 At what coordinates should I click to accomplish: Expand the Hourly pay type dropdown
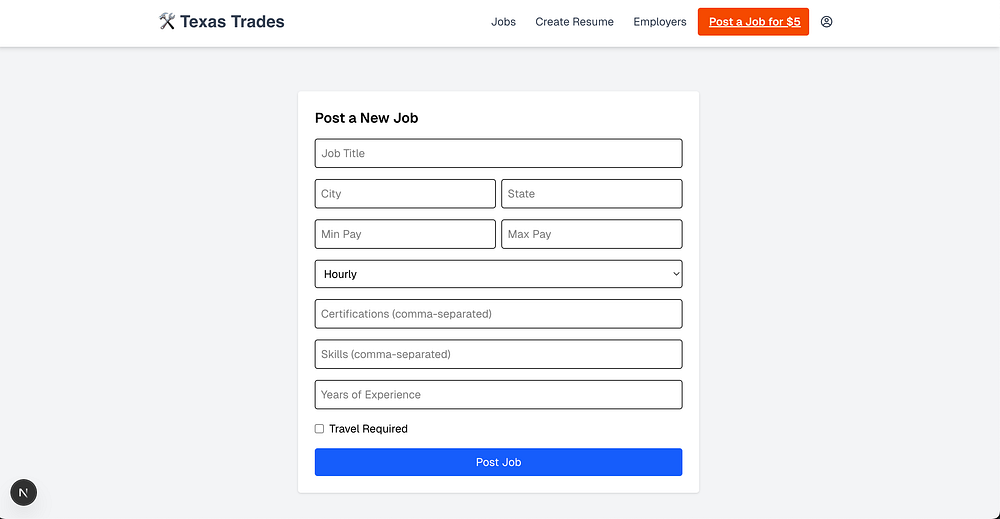(x=498, y=274)
